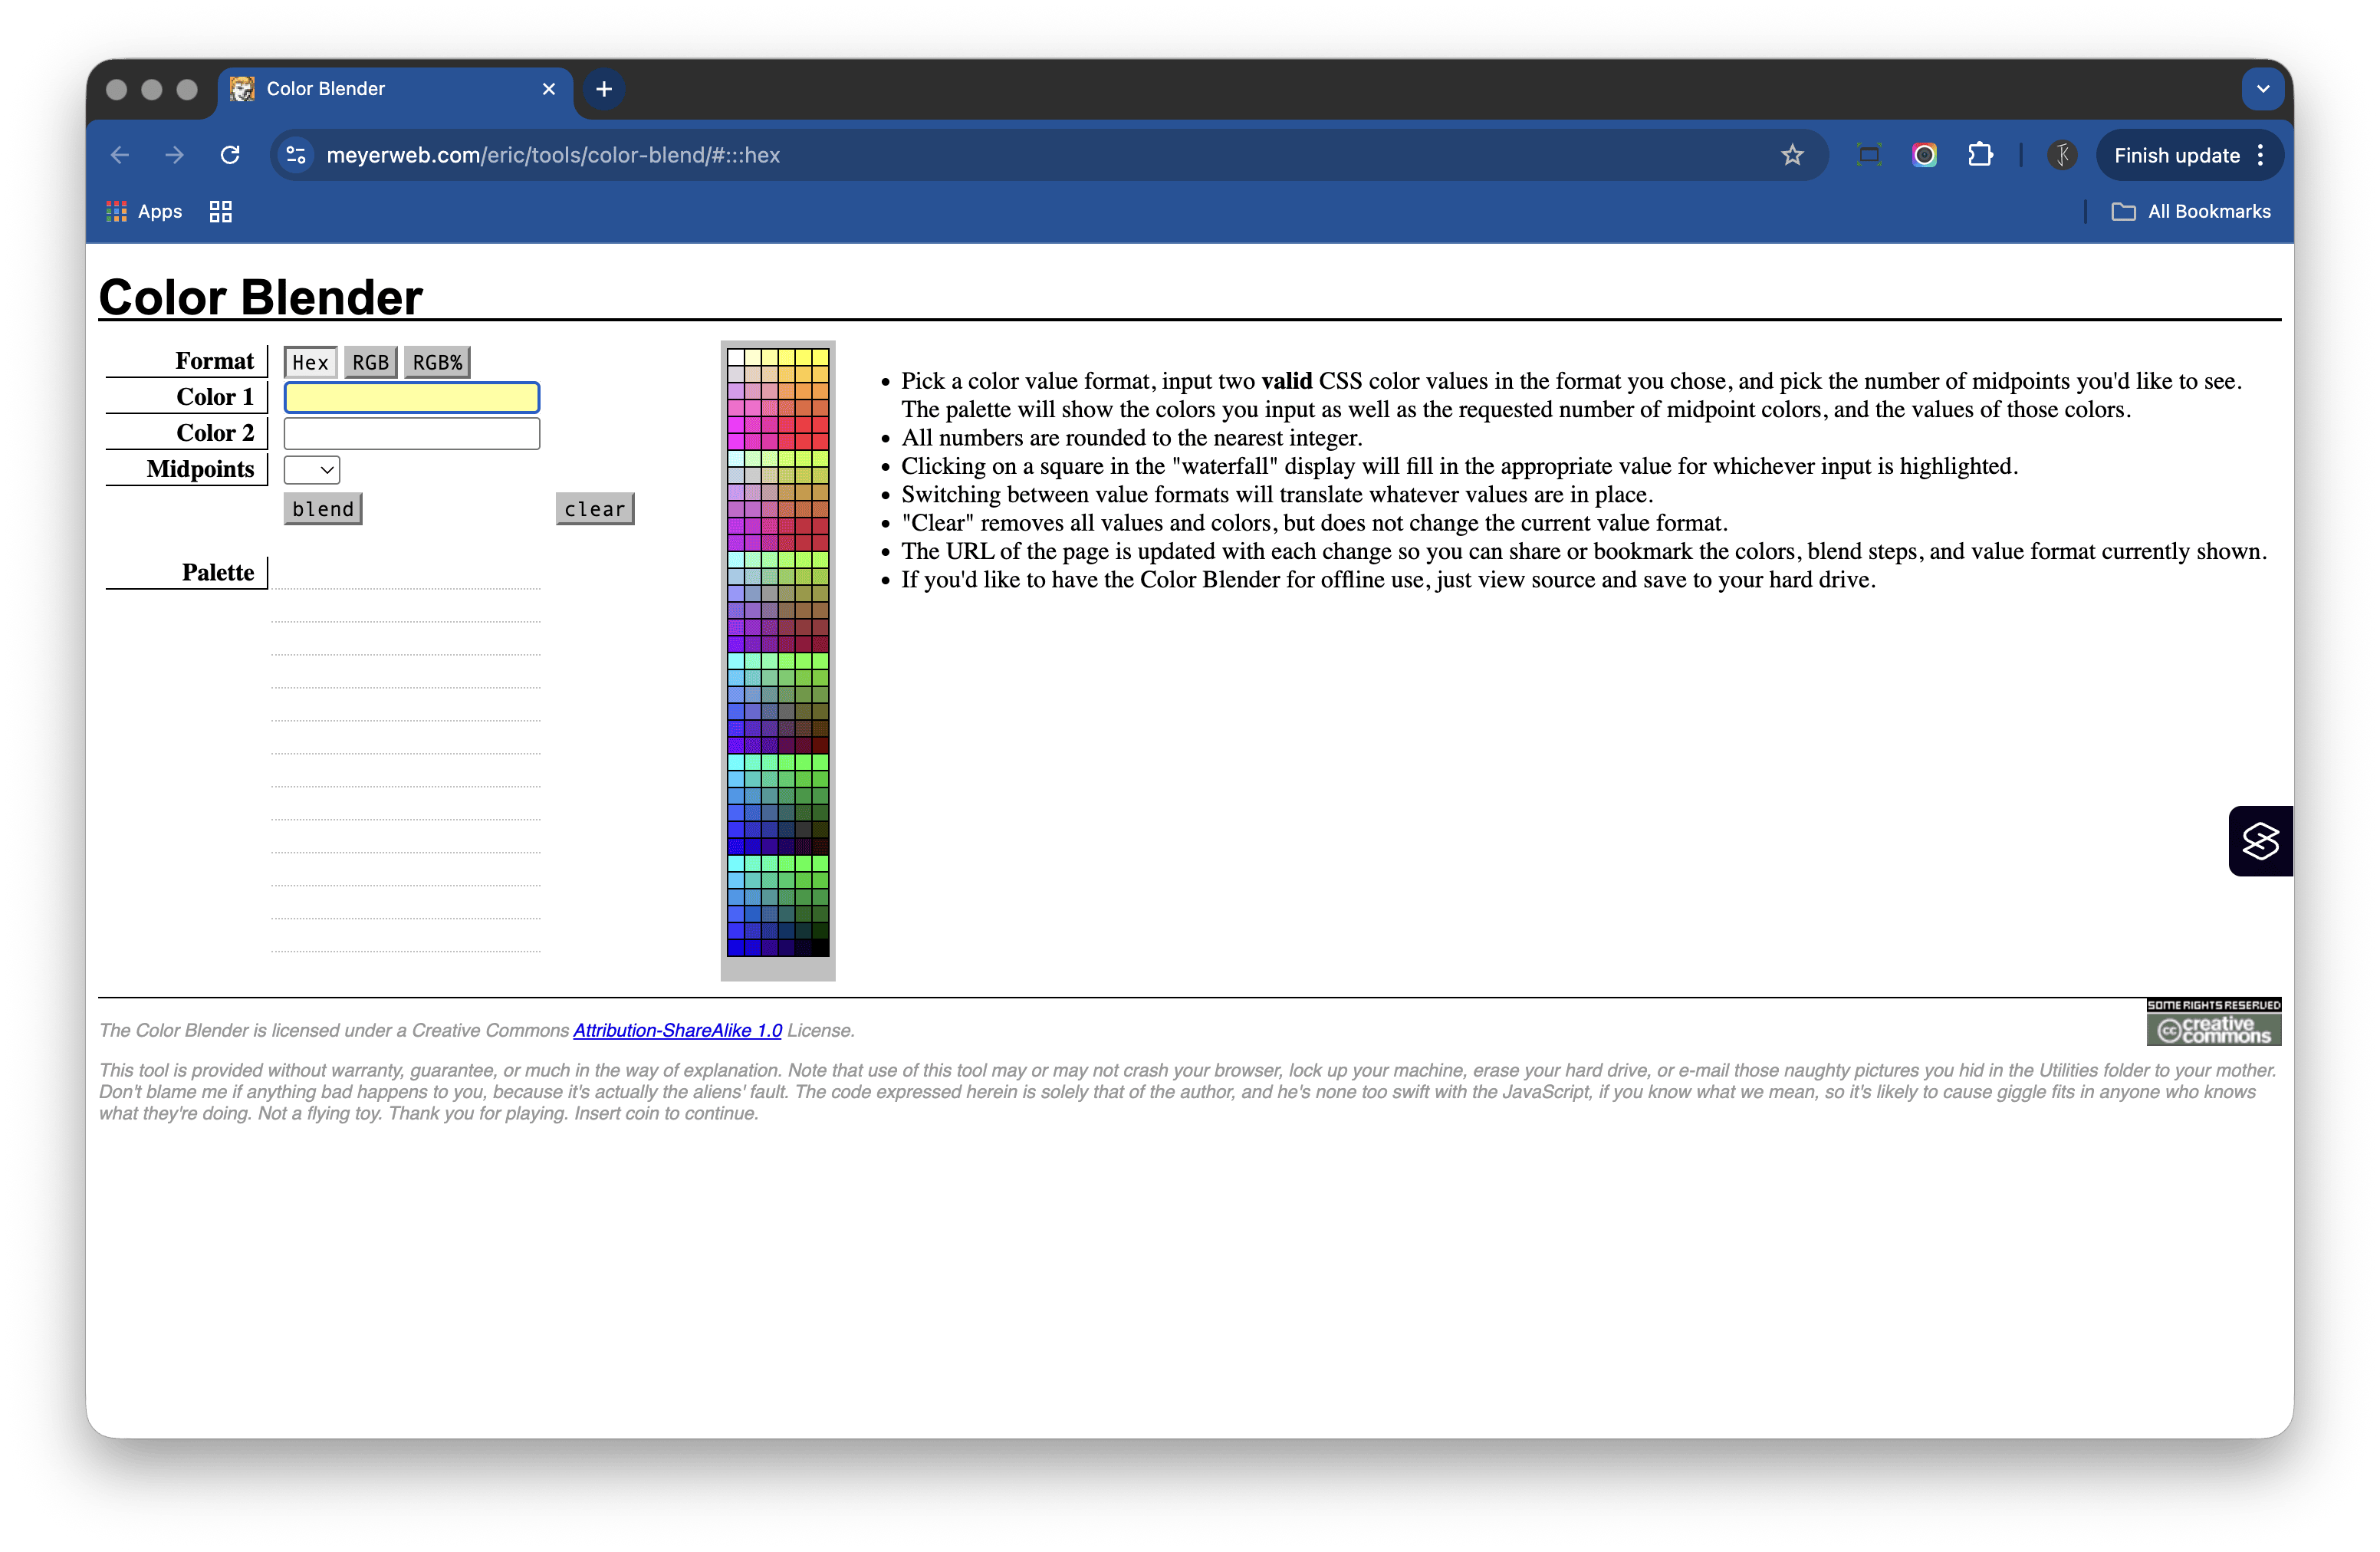2380x1552 pixels.
Task: Click the "Format" label
Action: pos(215,361)
